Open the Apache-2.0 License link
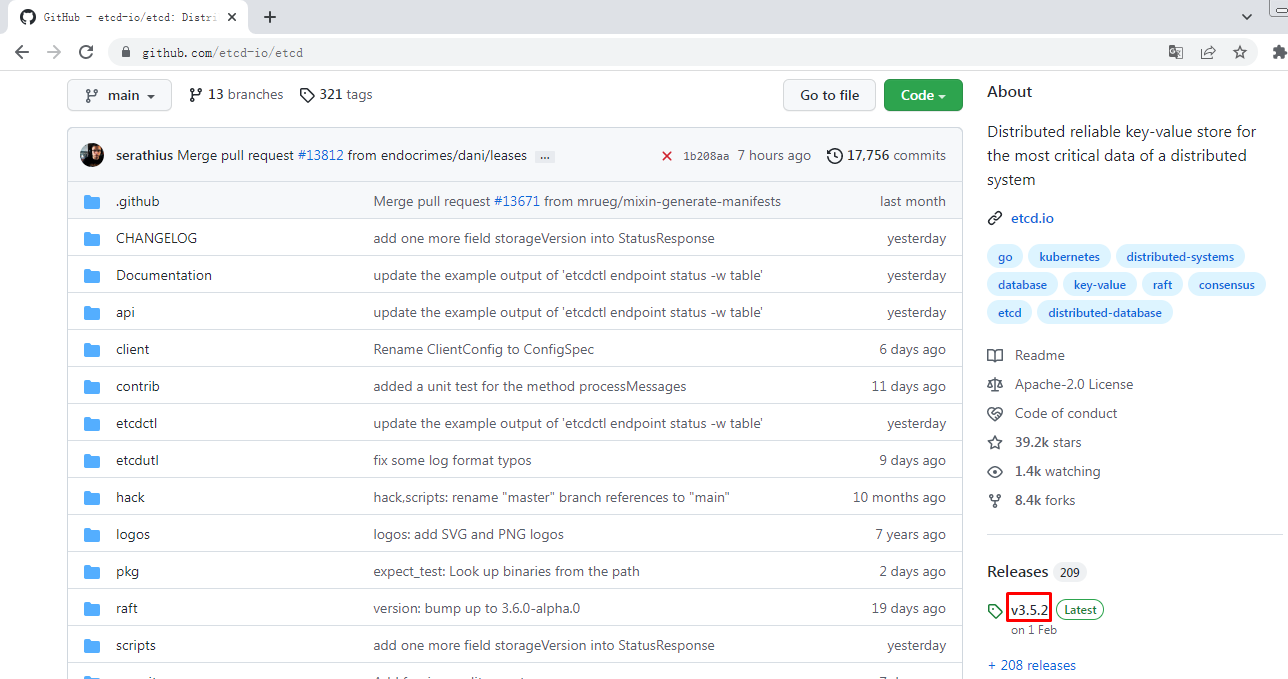This screenshot has width=1288, height=679. (1060, 385)
